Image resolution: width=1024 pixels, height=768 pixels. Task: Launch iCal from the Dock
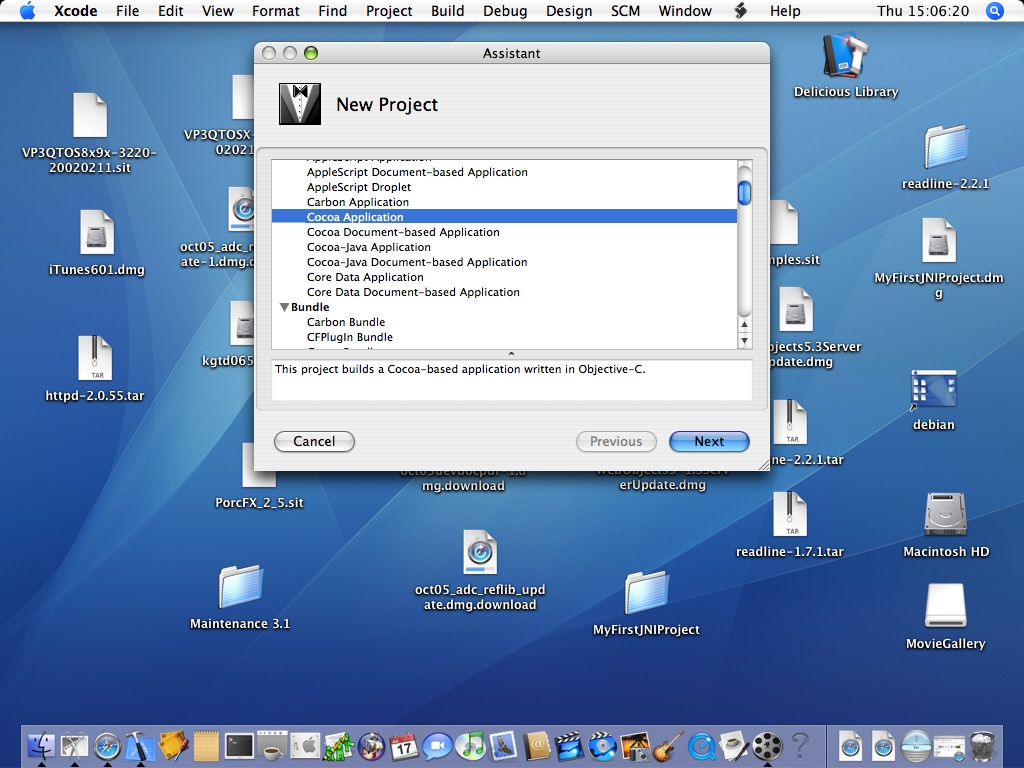click(x=404, y=744)
